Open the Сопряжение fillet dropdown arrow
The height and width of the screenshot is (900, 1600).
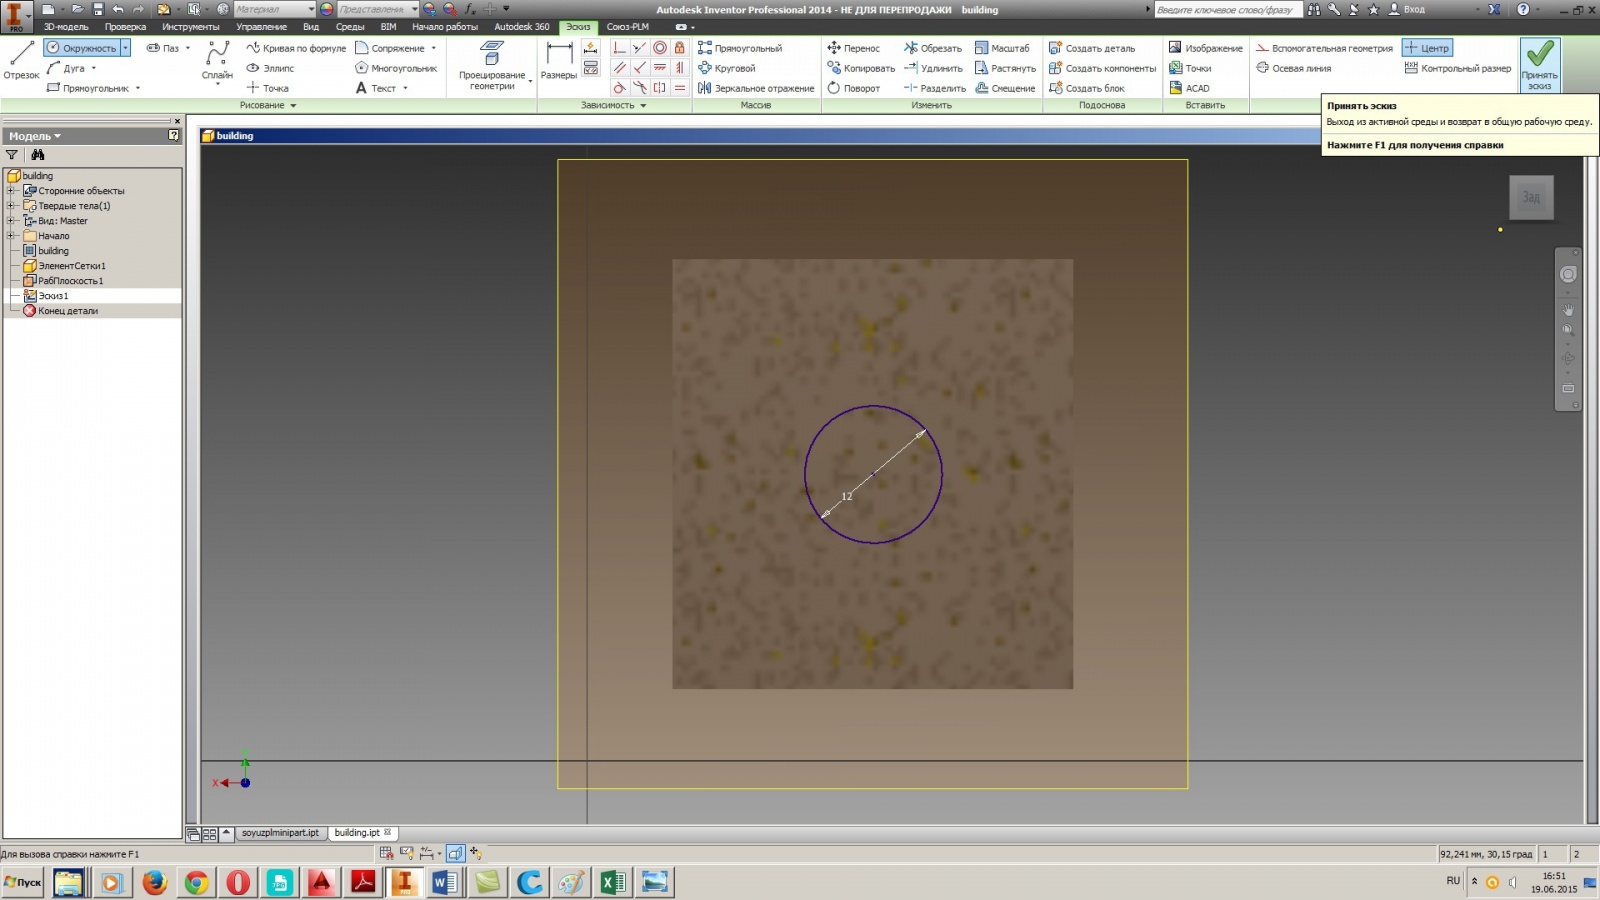(434, 48)
